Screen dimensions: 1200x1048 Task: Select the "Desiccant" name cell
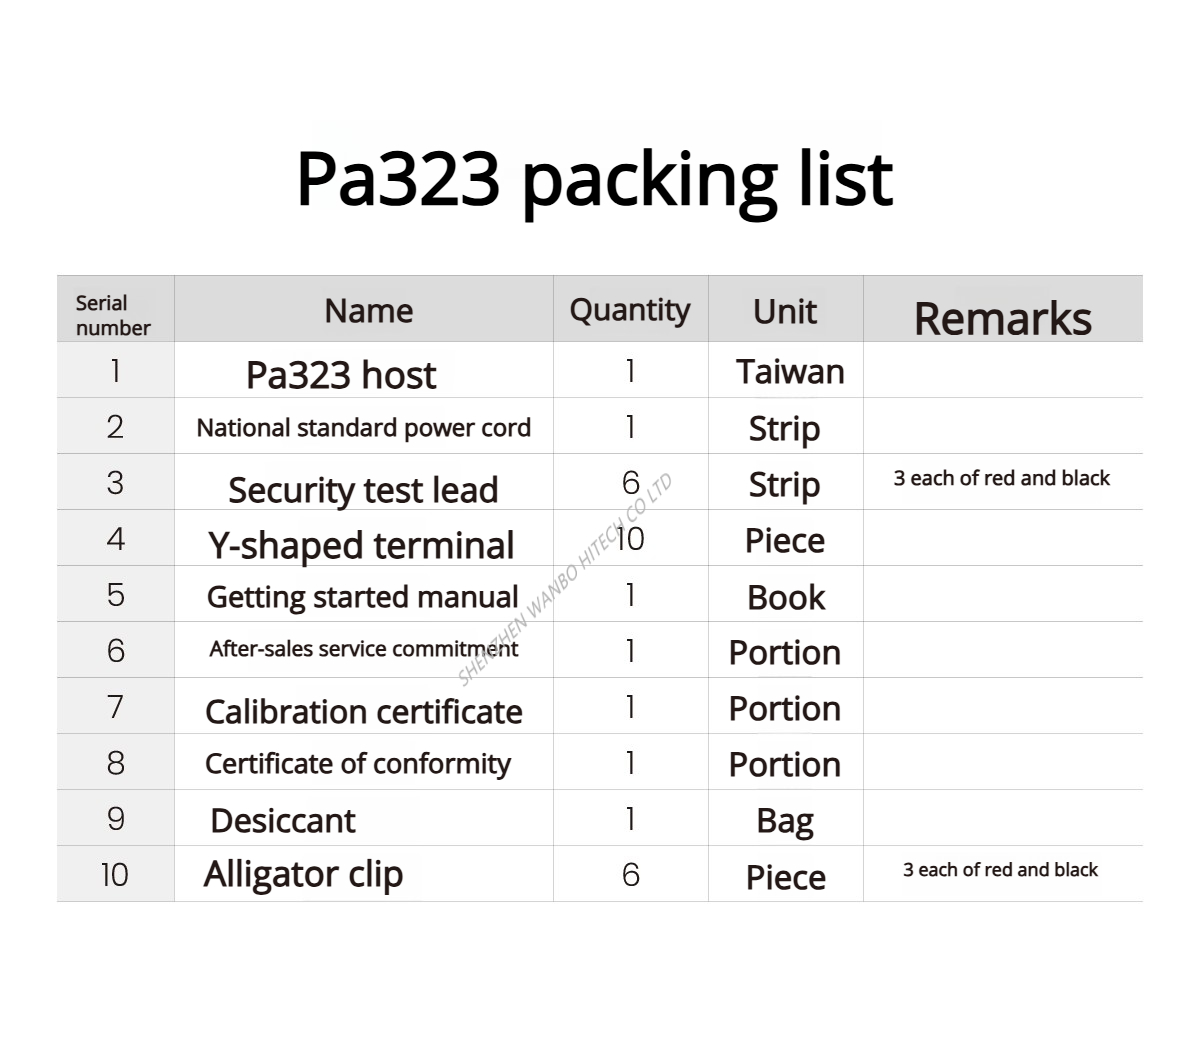[283, 821]
